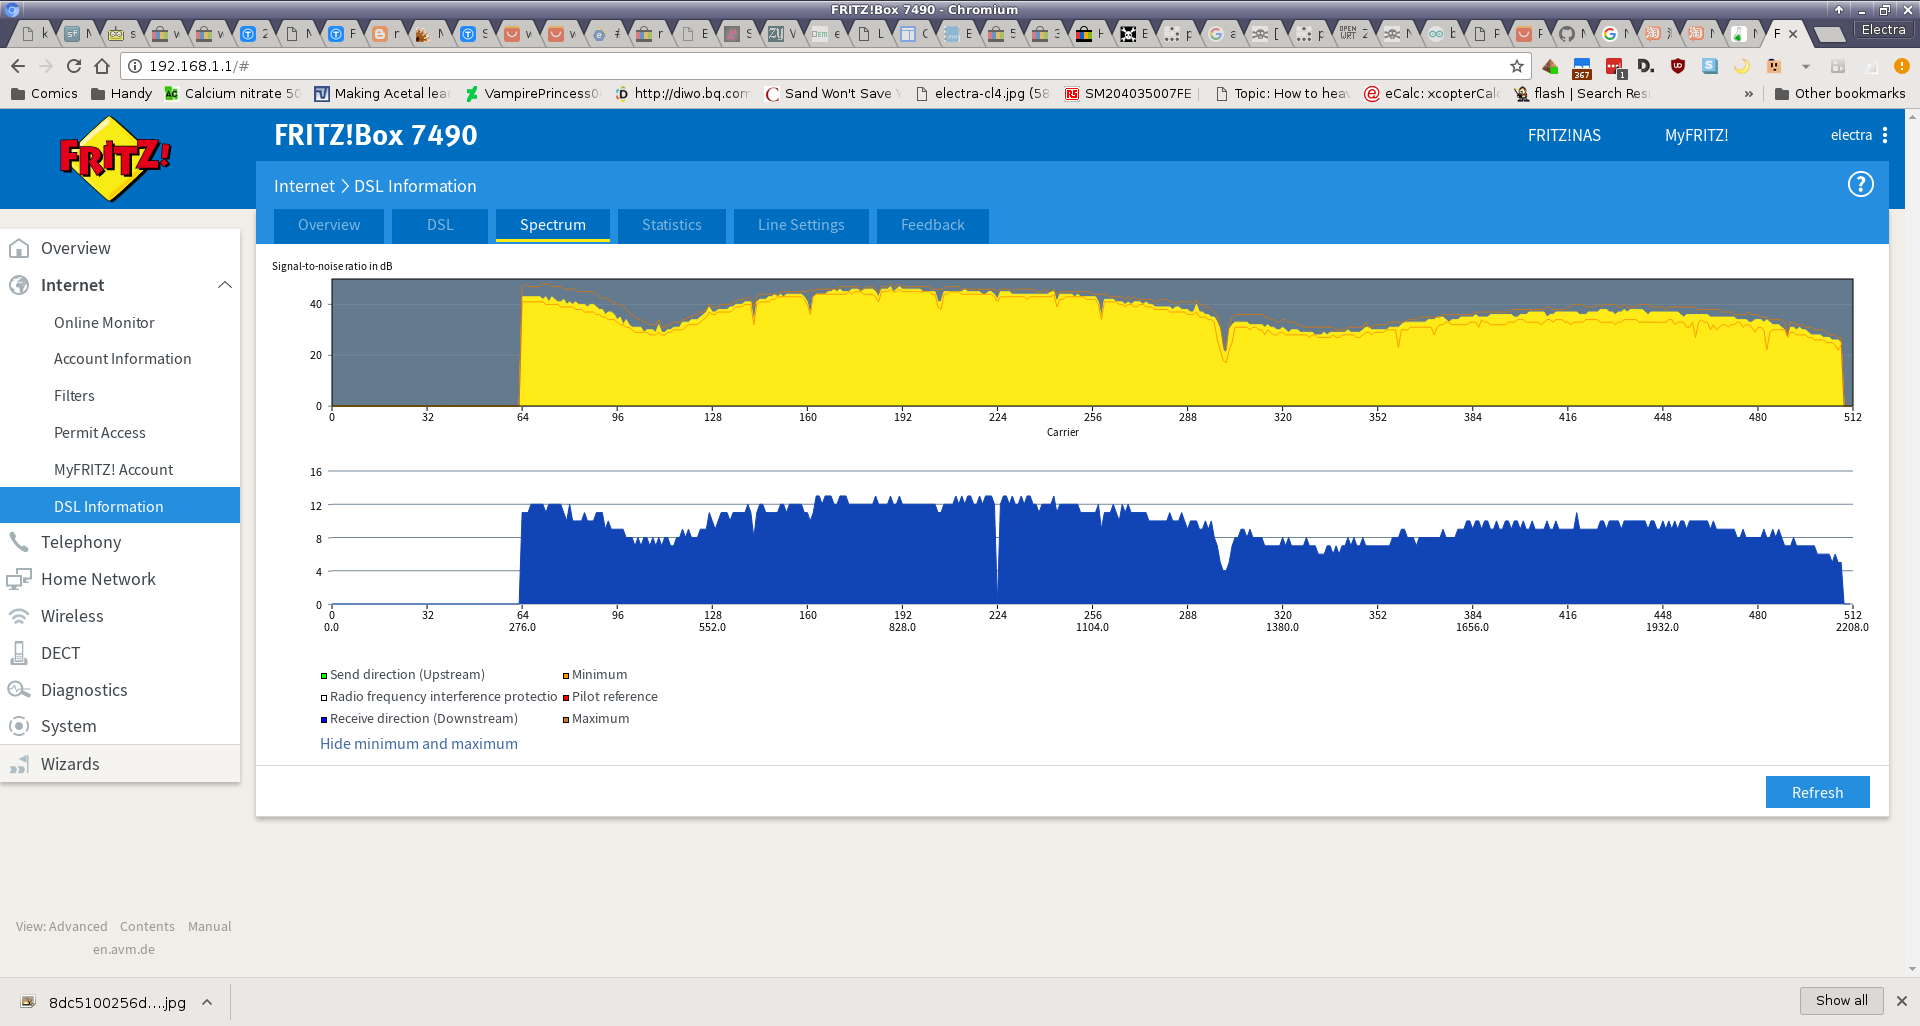Open Home Network sidebar section

click(98, 579)
